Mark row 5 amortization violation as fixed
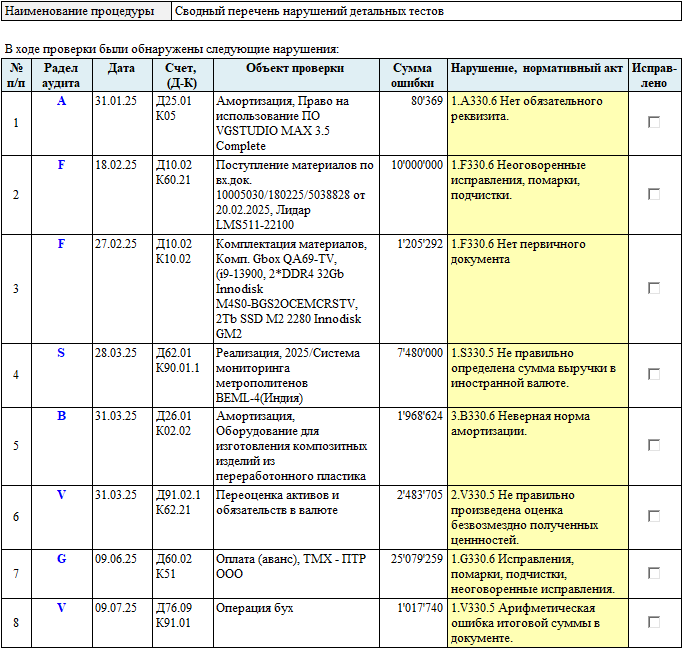This screenshot has width=682, height=648. (654, 445)
